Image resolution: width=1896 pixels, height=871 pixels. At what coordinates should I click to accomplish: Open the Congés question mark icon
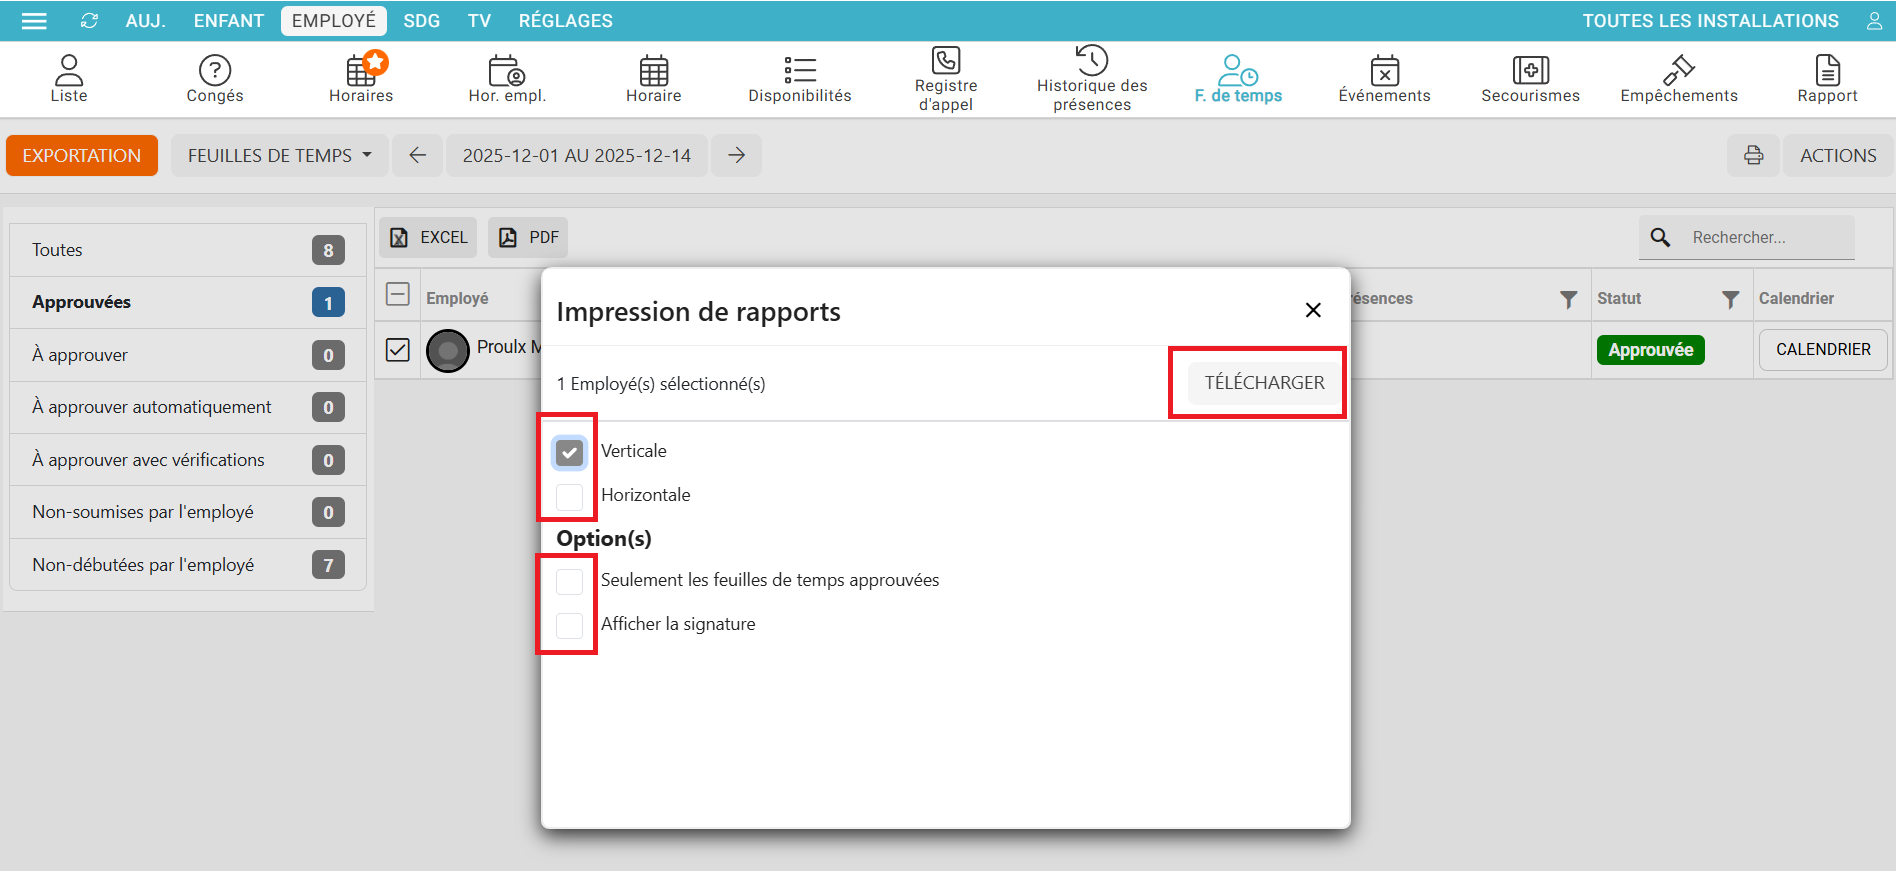click(x=215, y=71)
